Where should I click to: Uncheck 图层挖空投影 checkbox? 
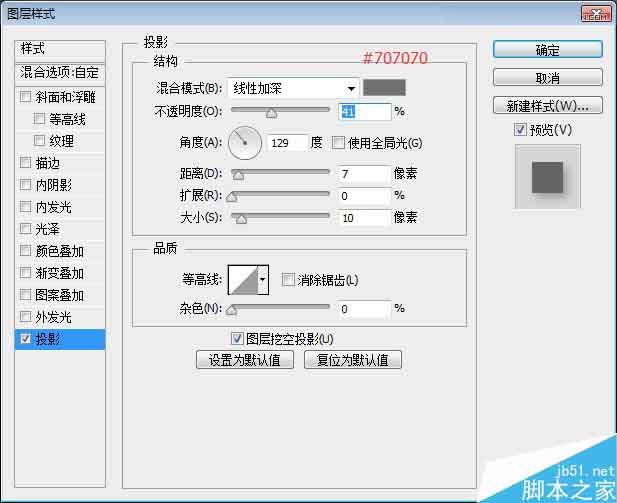coord(237,338)
